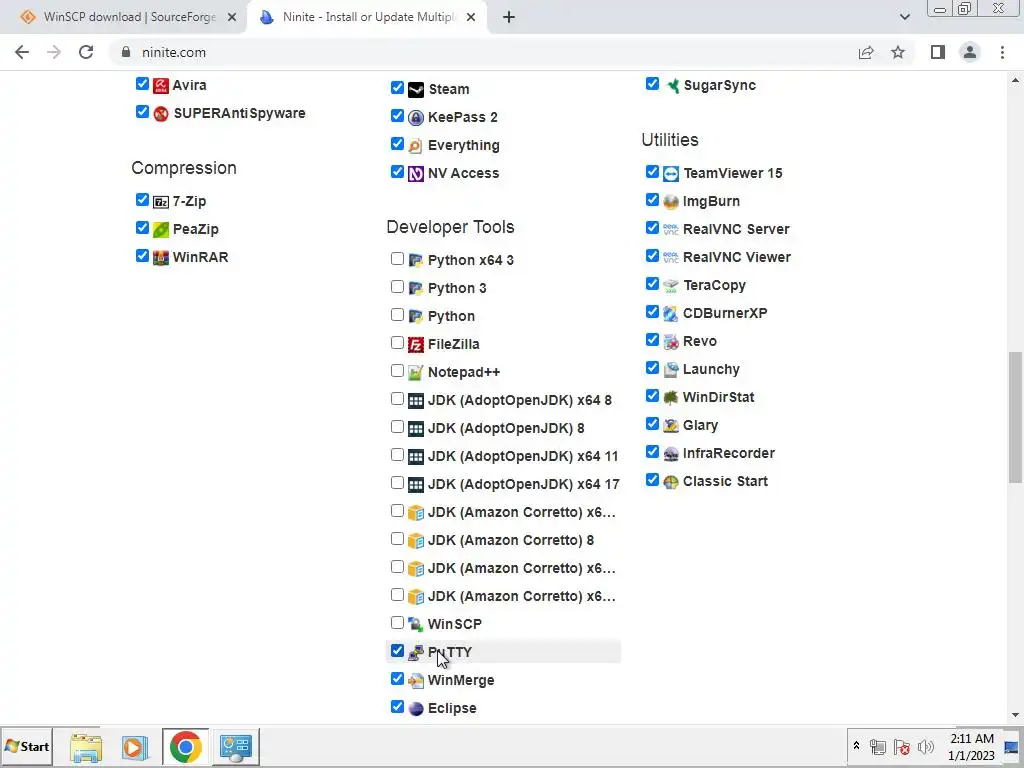This screenshot has height=768, width=1024.
Task: Click the TeraCopy icon
Action: (x=671, y=285)
